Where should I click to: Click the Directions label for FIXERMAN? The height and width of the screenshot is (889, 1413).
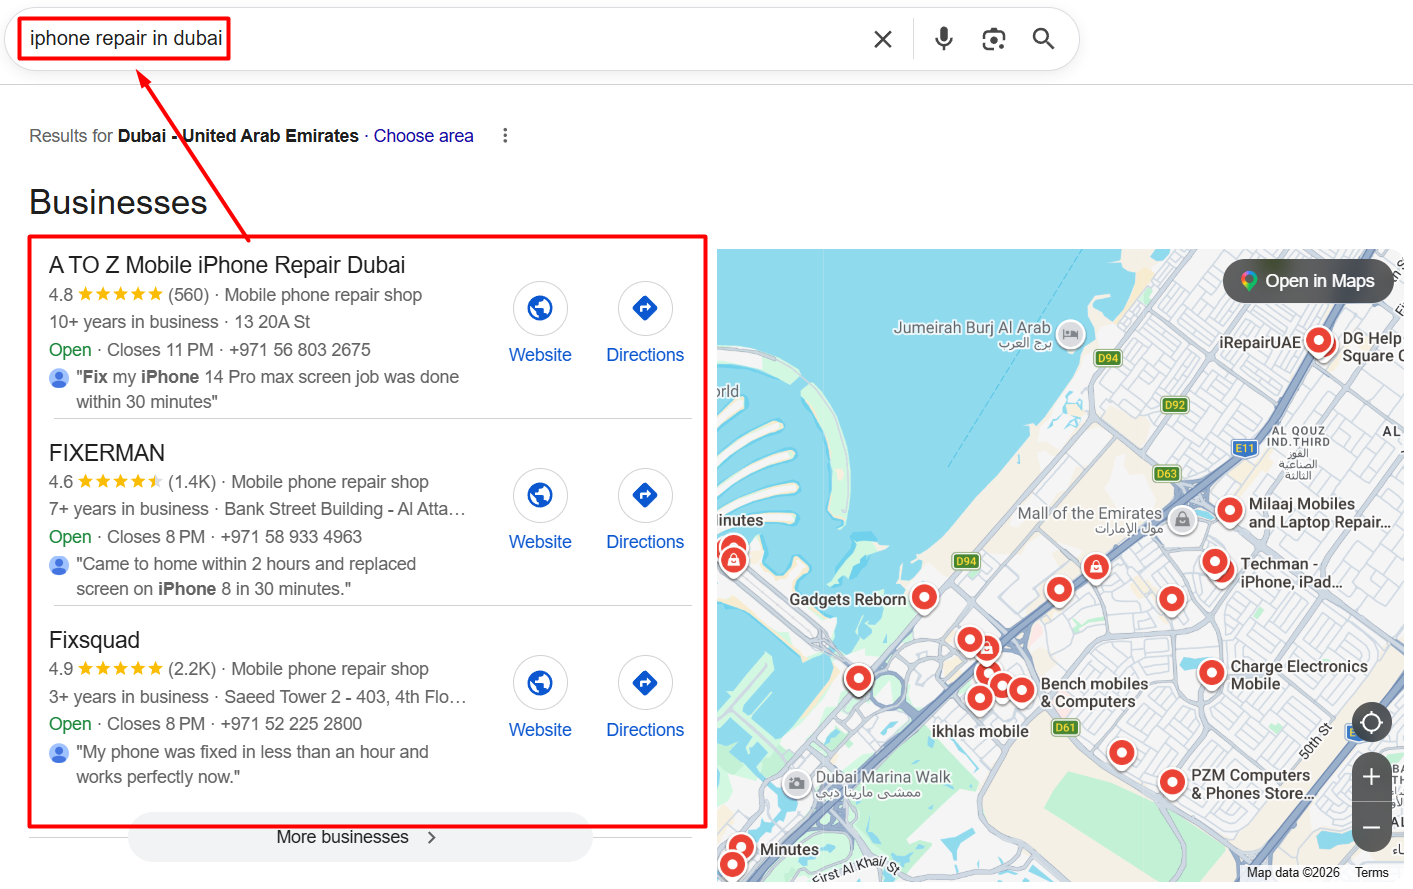pyautogui.click(x=645, y=542)
